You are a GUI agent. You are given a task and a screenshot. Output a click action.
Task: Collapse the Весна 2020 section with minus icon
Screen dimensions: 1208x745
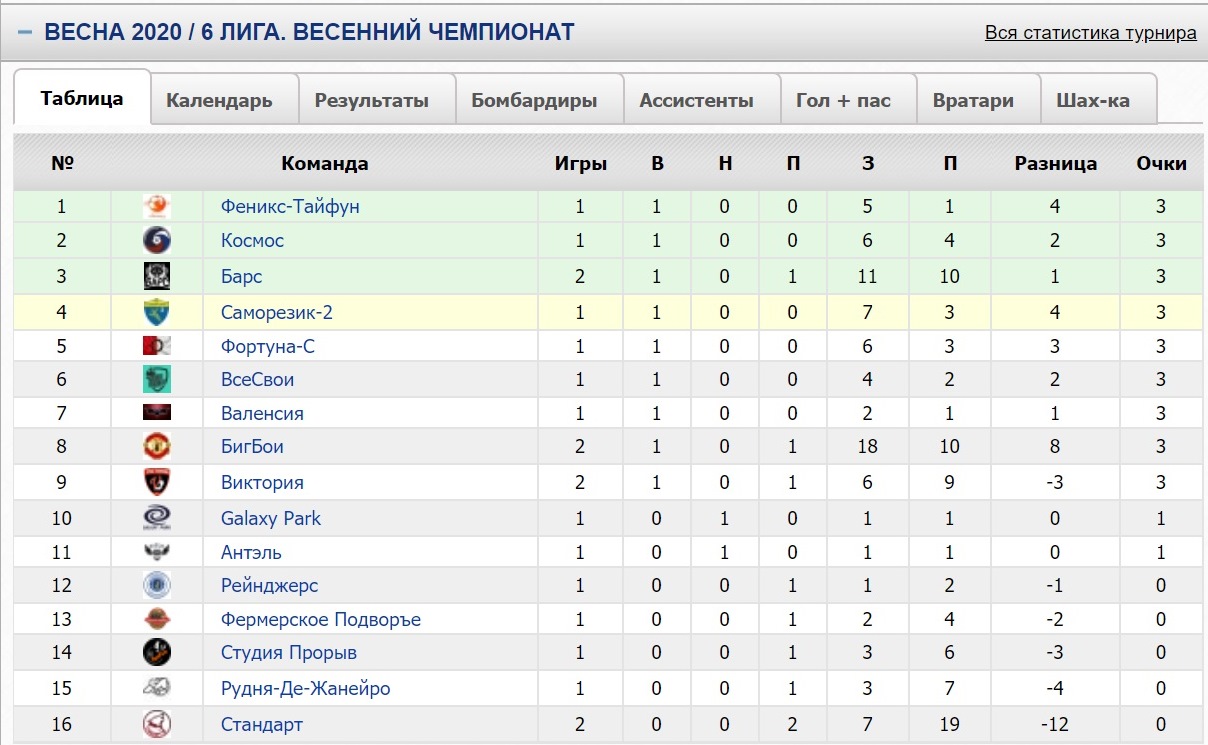click(x=25, y=33)
